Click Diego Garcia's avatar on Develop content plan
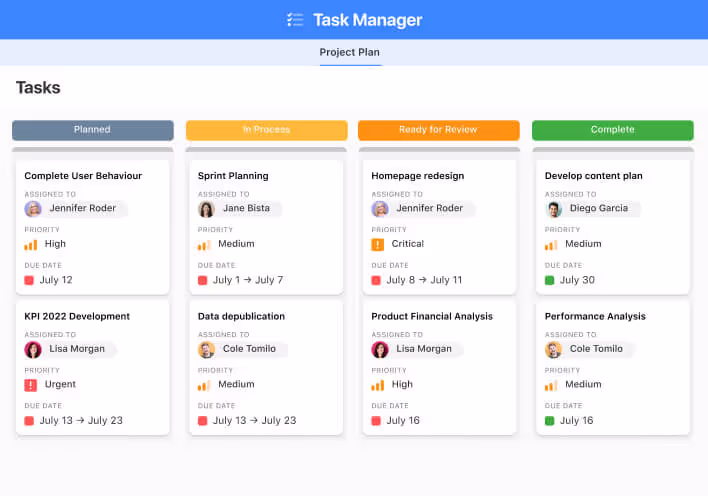Image resolution: width=708 pixels, height=496 pixels. point(553,209)
